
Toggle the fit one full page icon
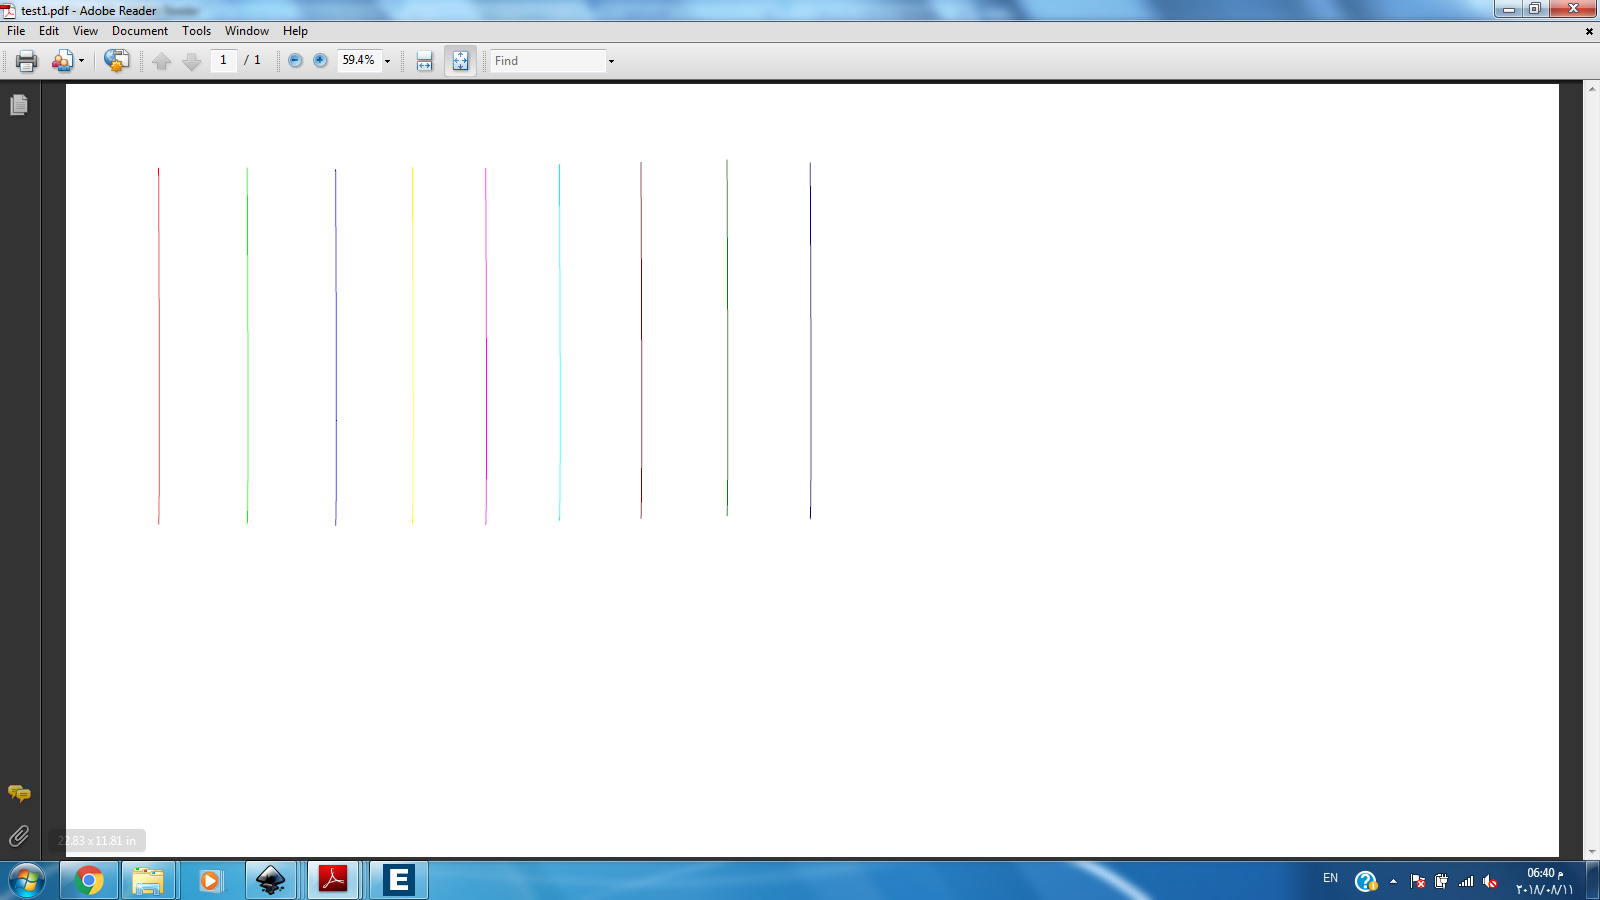[460, 61]
